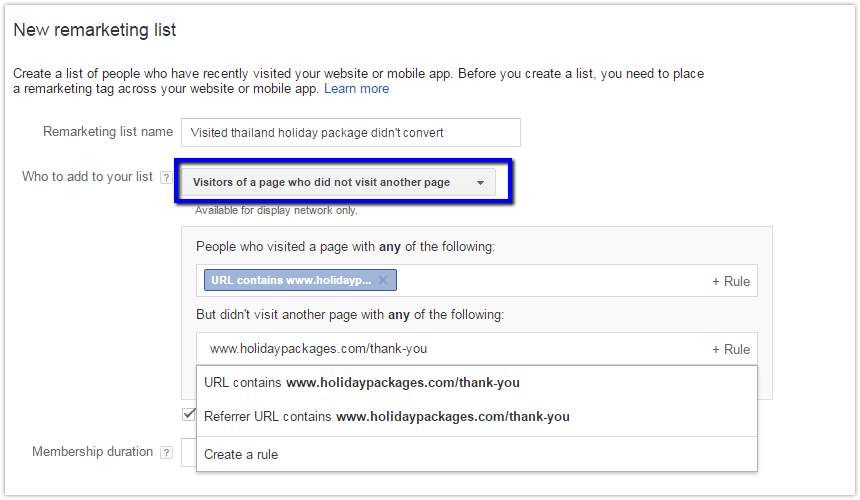
Task: Follow the Learn more link
Action: point(357,89)
